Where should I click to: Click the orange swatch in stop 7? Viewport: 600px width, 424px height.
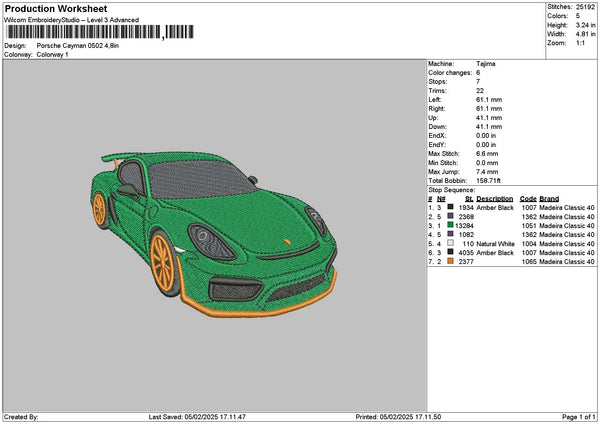pos(450,261)
